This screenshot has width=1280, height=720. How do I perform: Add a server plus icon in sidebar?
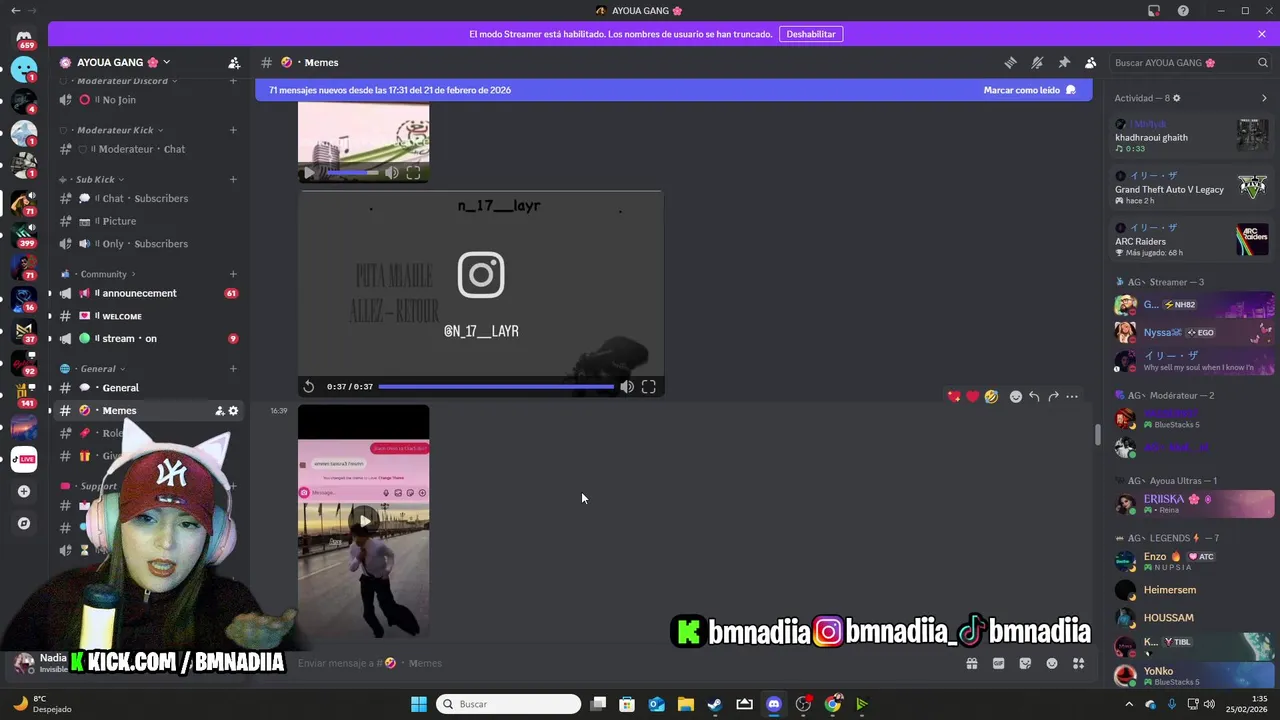pos(24,491)
